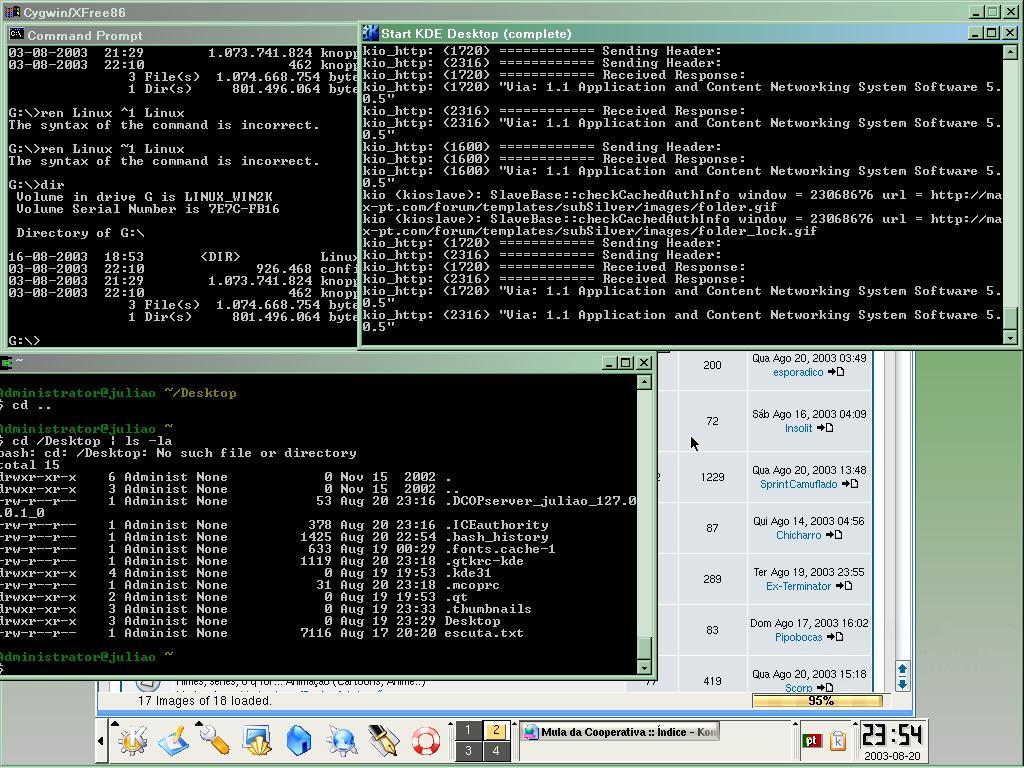
Task: Open the KWrite fountain pen icon
Action: [383, 741]
